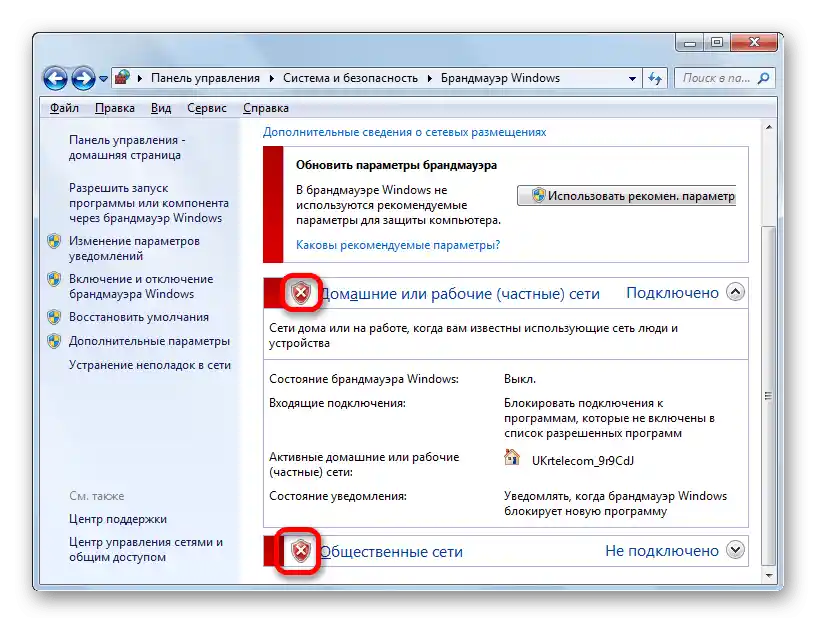Click Панель управления in the address breadcrumb
Screen dimensions: 817x624
click(205, 78)
